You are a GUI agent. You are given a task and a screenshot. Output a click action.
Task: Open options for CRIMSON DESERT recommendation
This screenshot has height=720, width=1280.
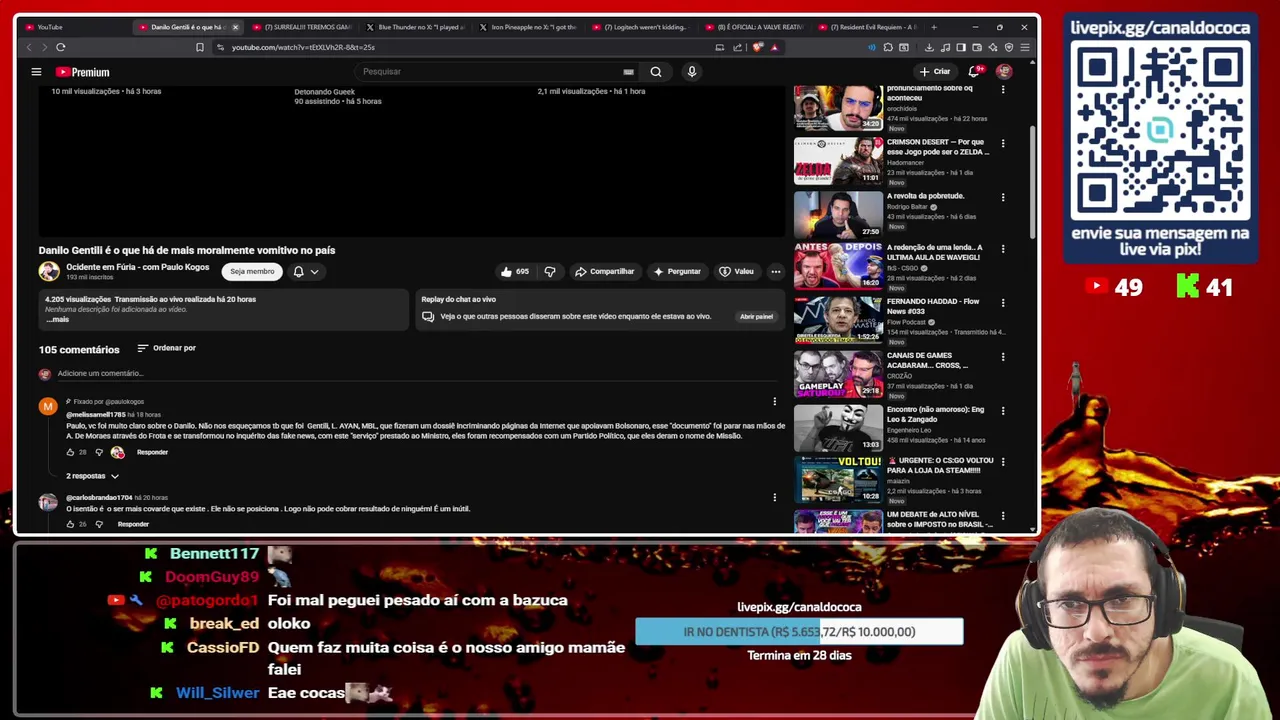tap(1003, 143)
